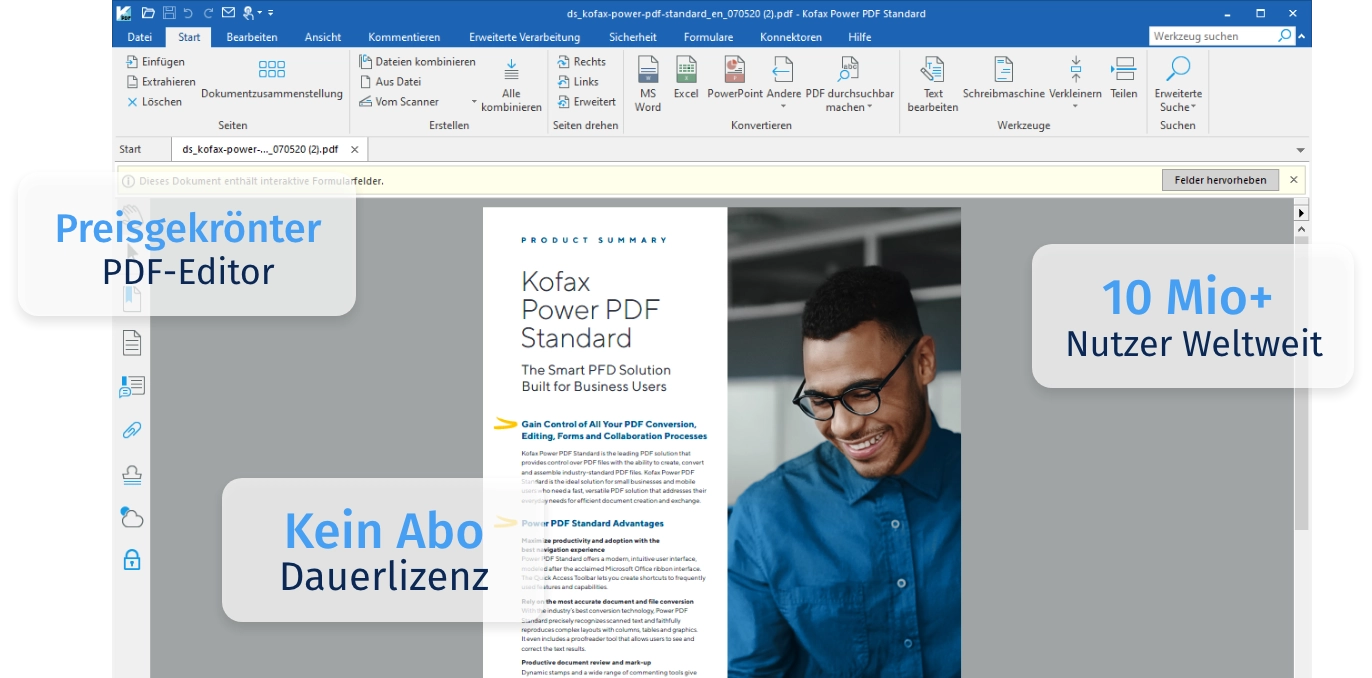1372x678 pixels.
Task: Convert to Excel
Action: (x=686, y=78)
